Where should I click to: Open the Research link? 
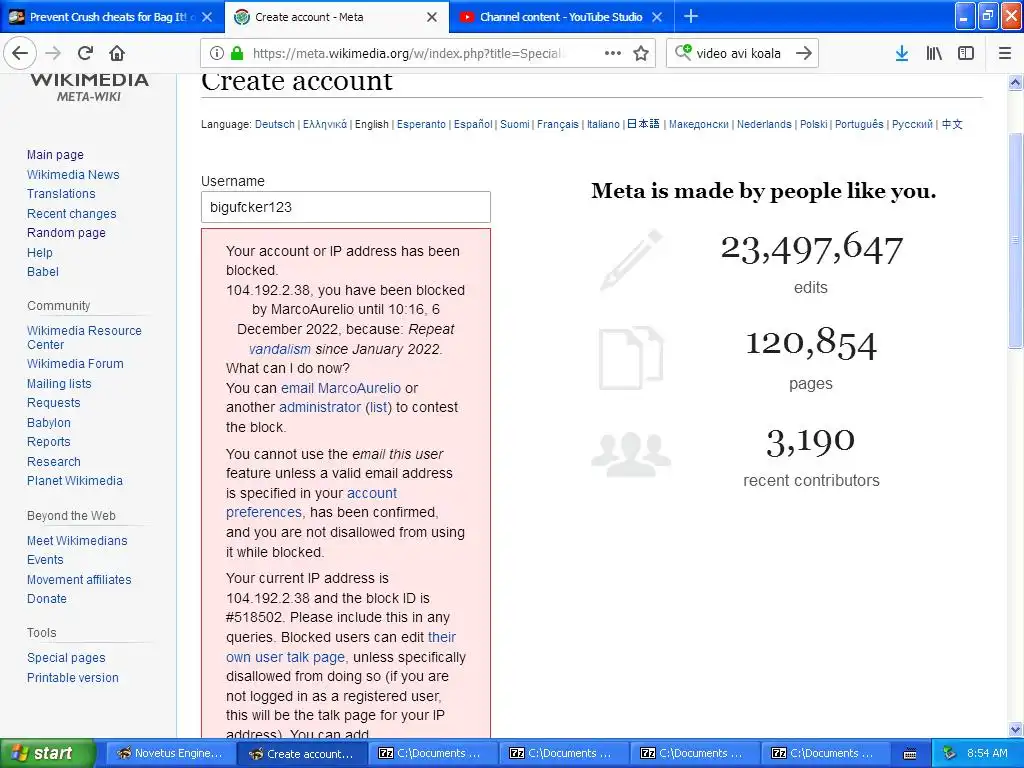tap(54, 462)
